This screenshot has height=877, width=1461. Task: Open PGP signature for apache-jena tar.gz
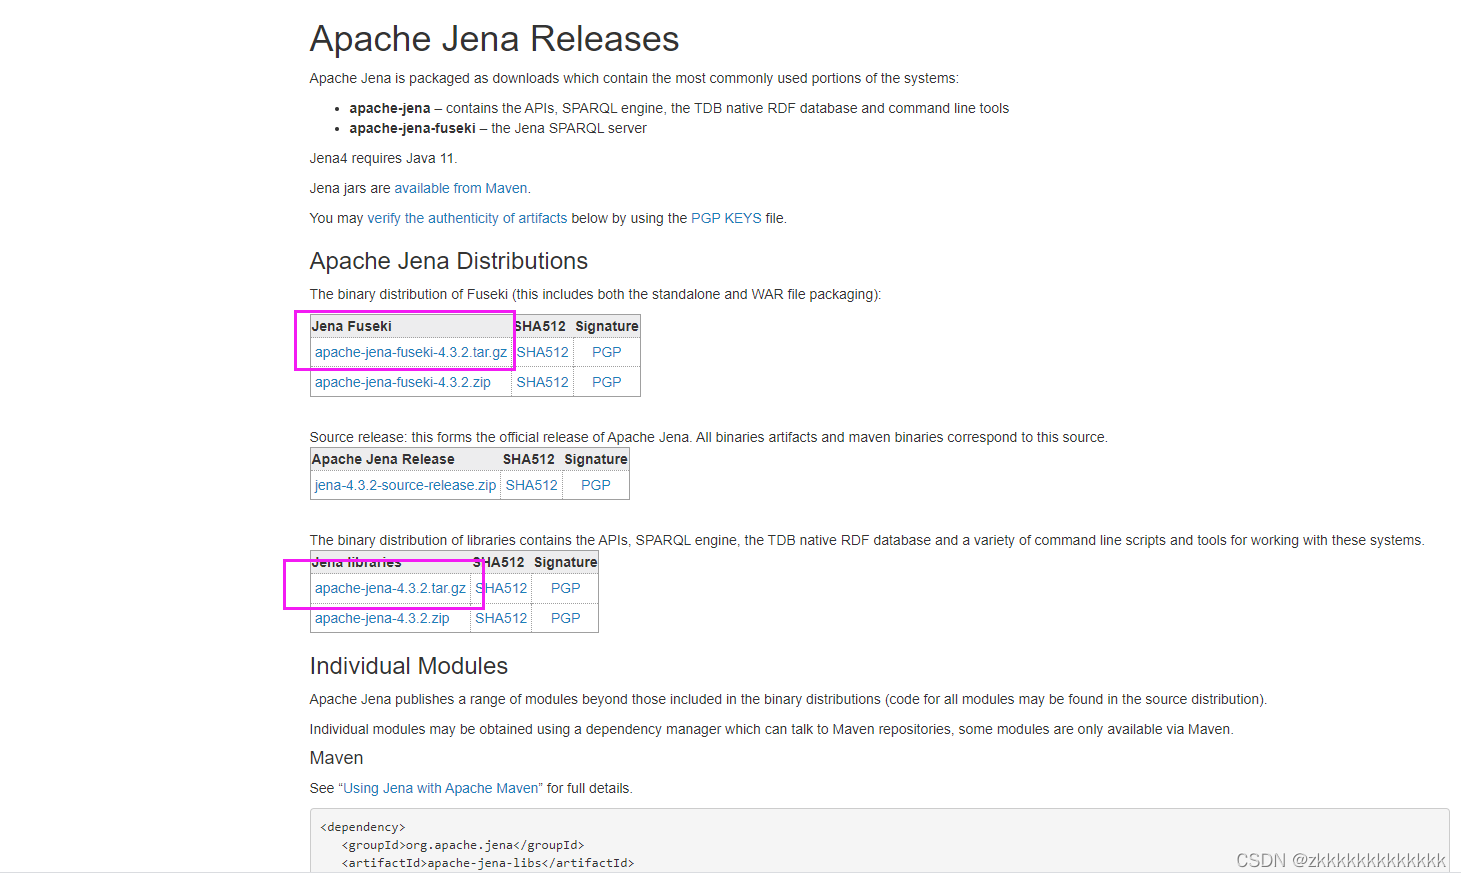point(565,588)
